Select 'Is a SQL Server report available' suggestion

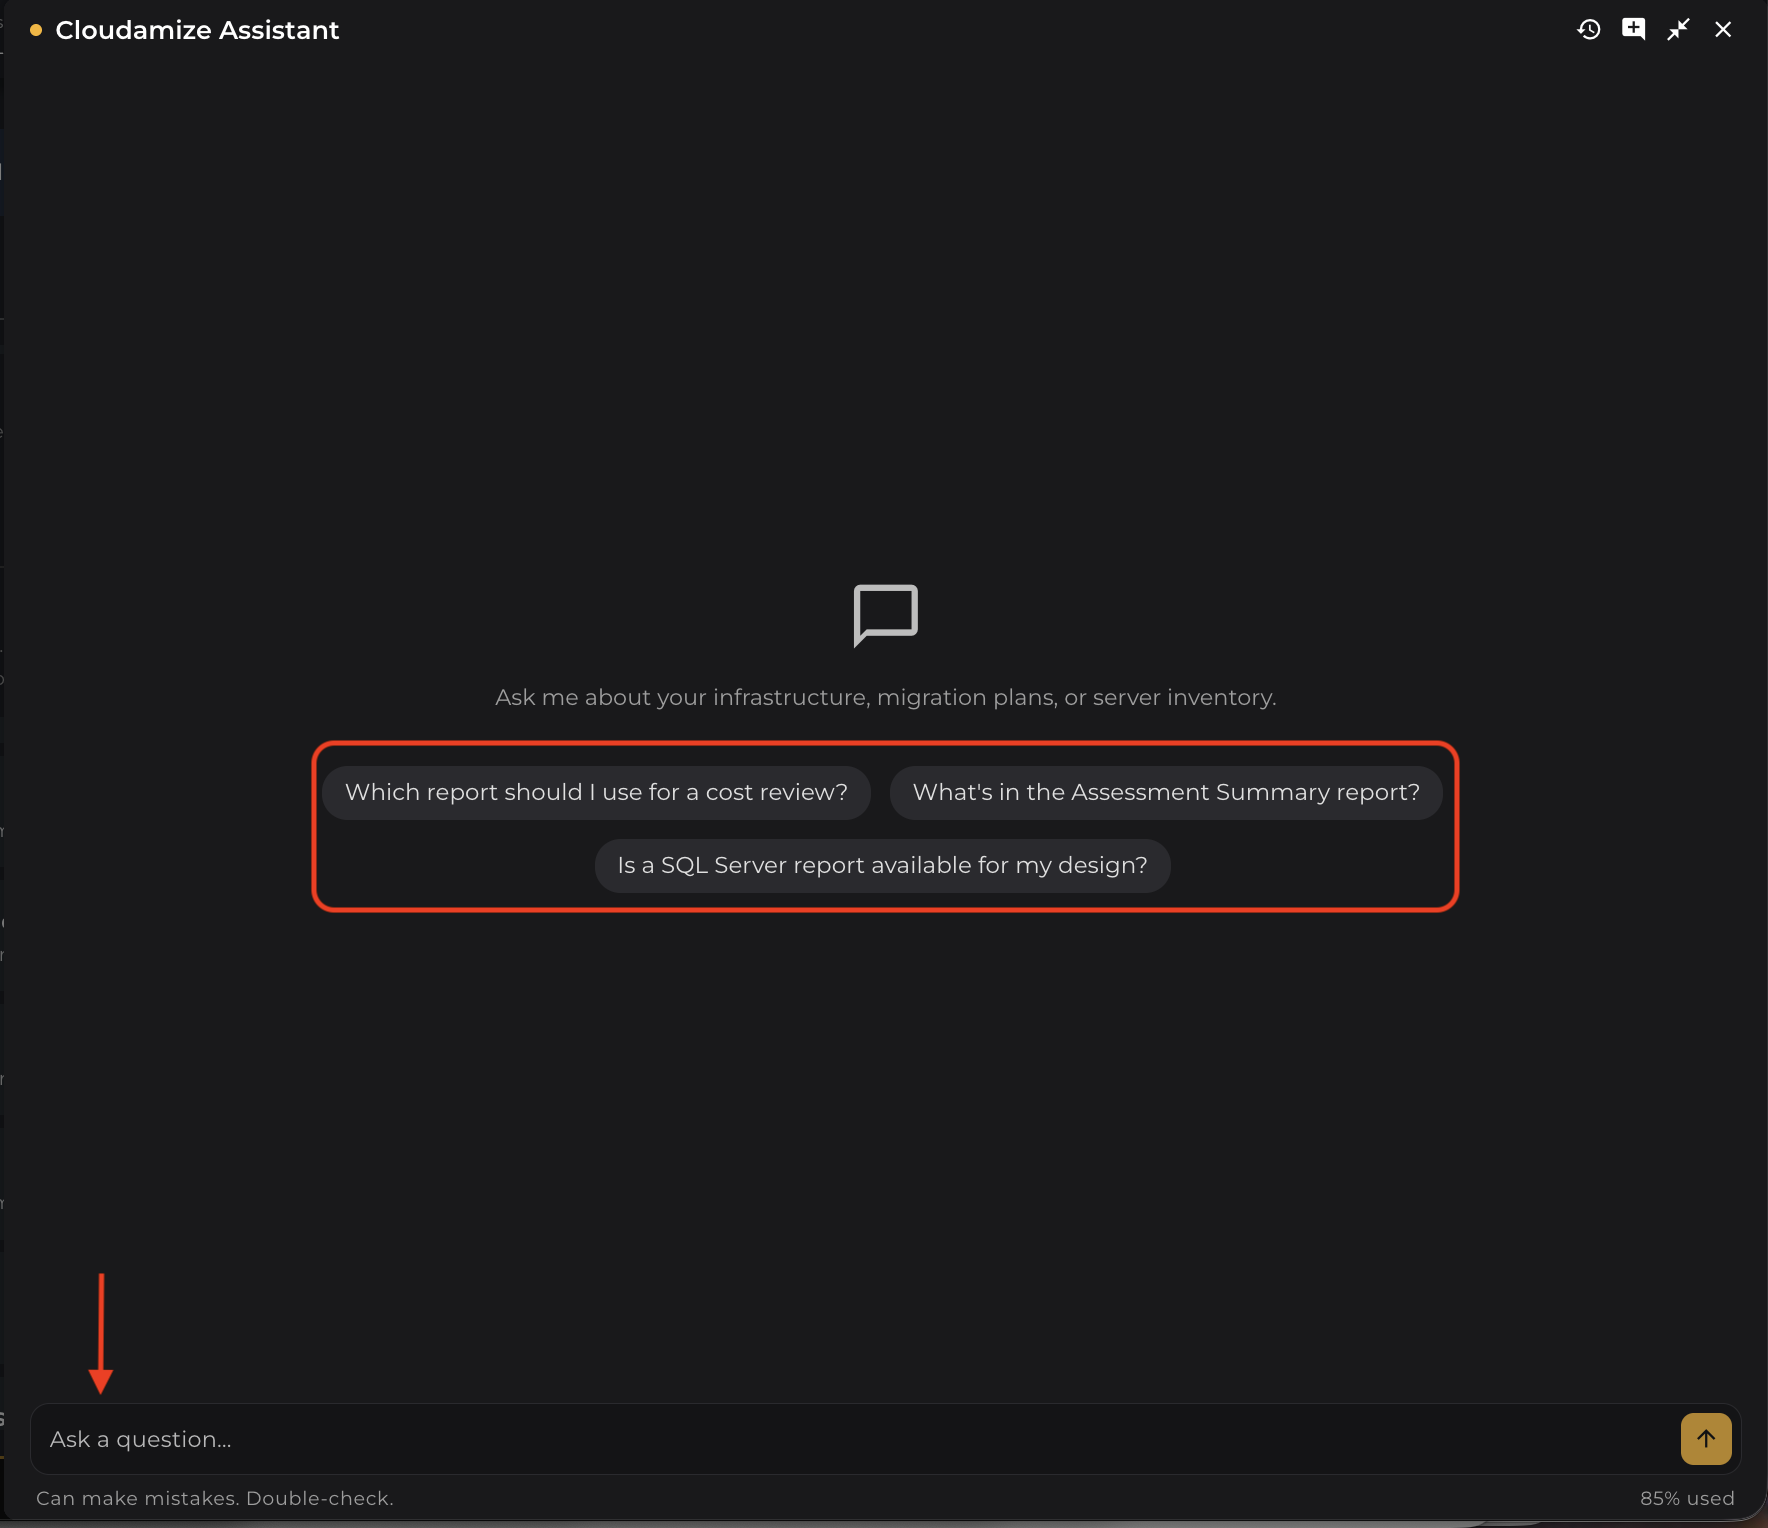coord(882,866)
